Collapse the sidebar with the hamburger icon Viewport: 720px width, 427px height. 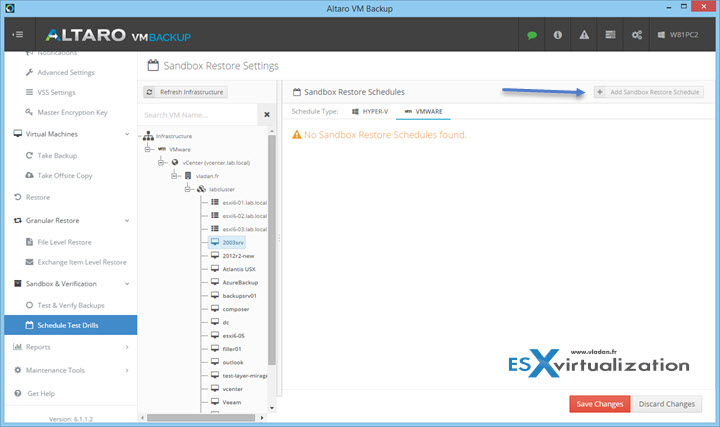[x=18, y=34]
